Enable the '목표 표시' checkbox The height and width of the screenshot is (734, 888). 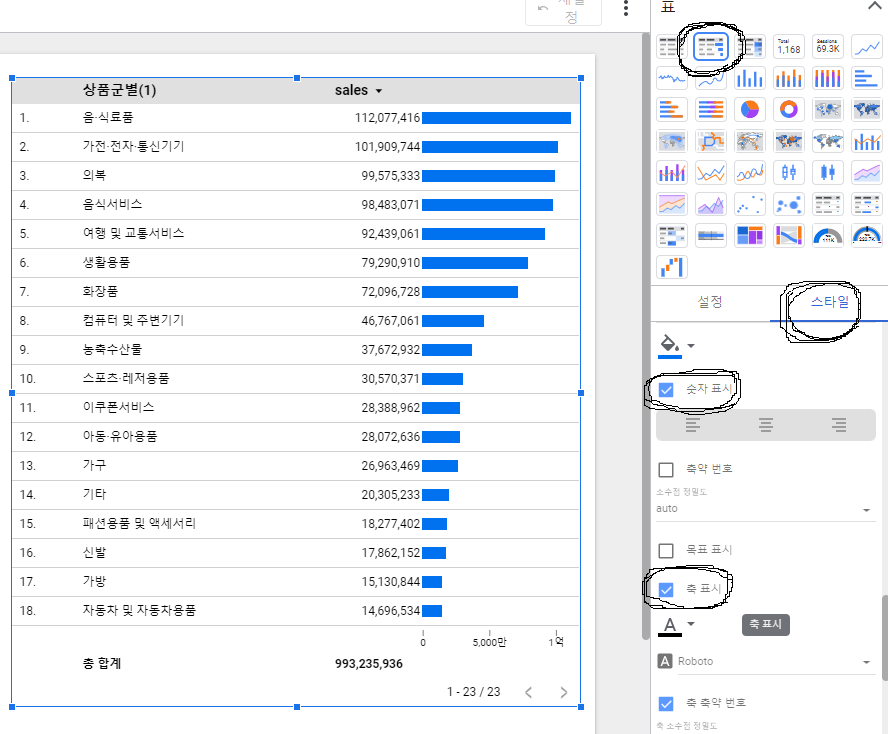tap(666, 550)
